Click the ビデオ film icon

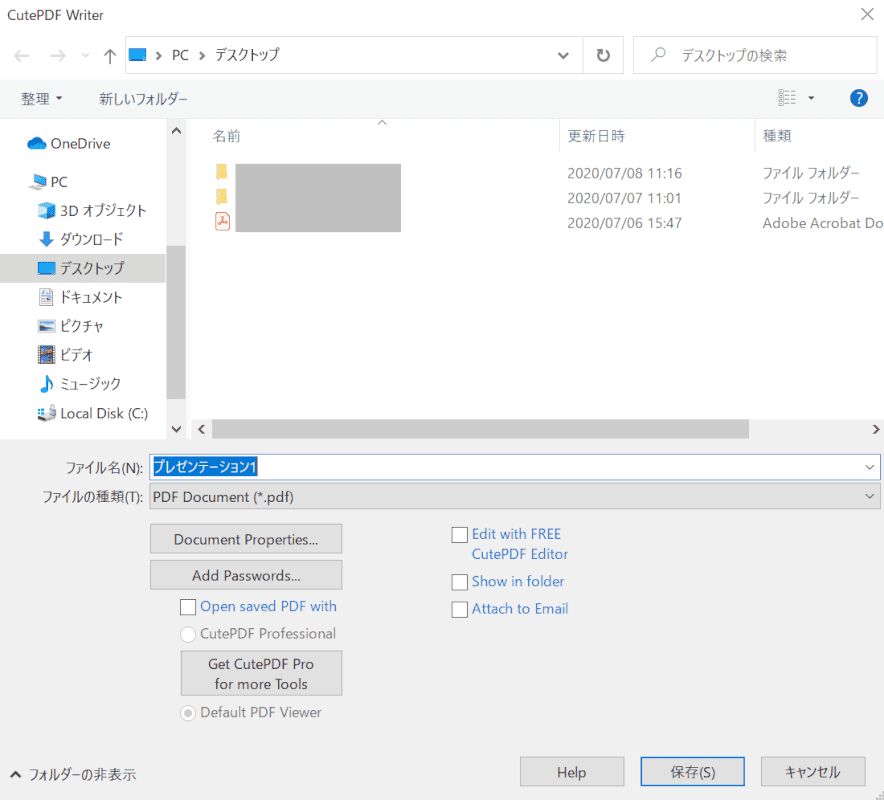pos(46,355)
